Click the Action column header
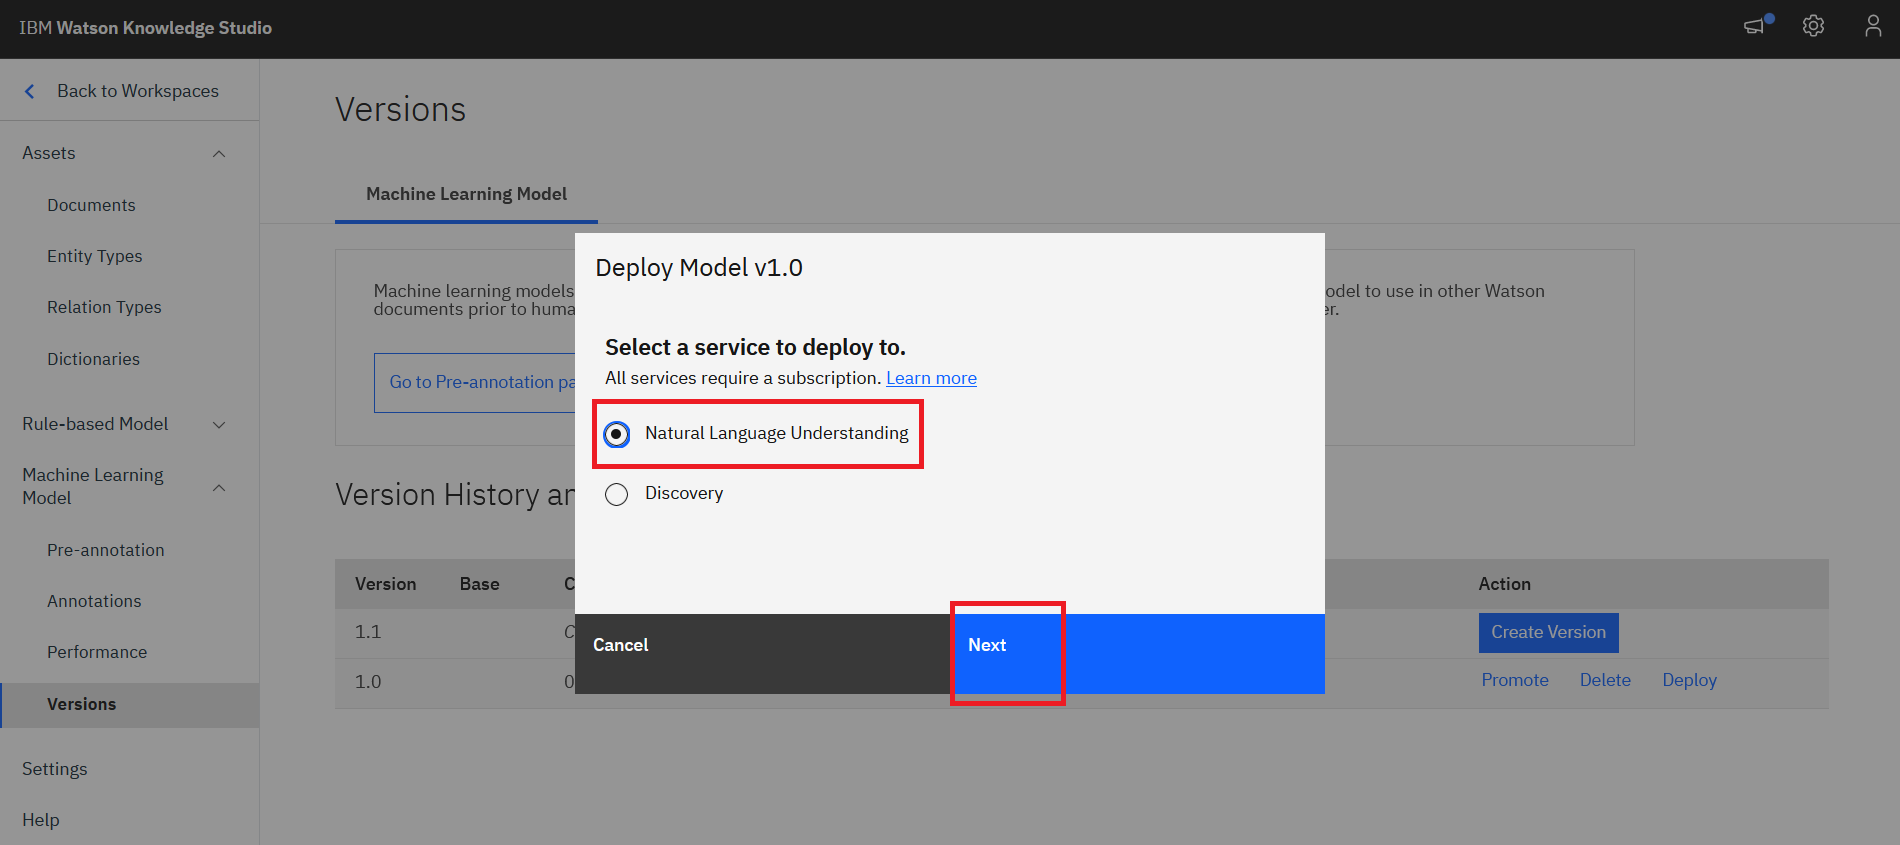The height and width of the screenshot is (845, 1900). tap(1504, 584)
